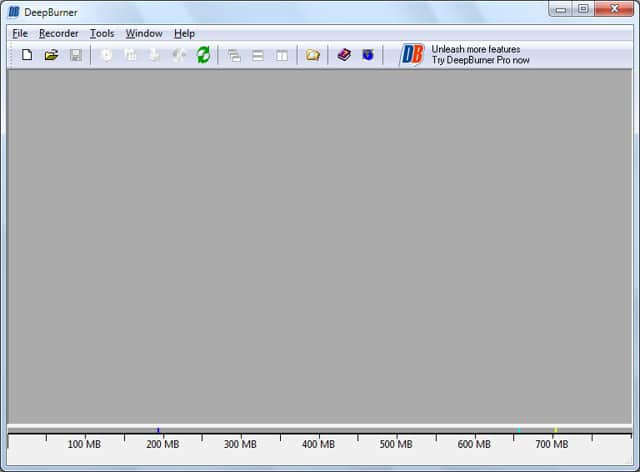Open the explorer folder icon in the toolbar
The height and width of the screenshot is (472, 640).
tap(313, 55)
